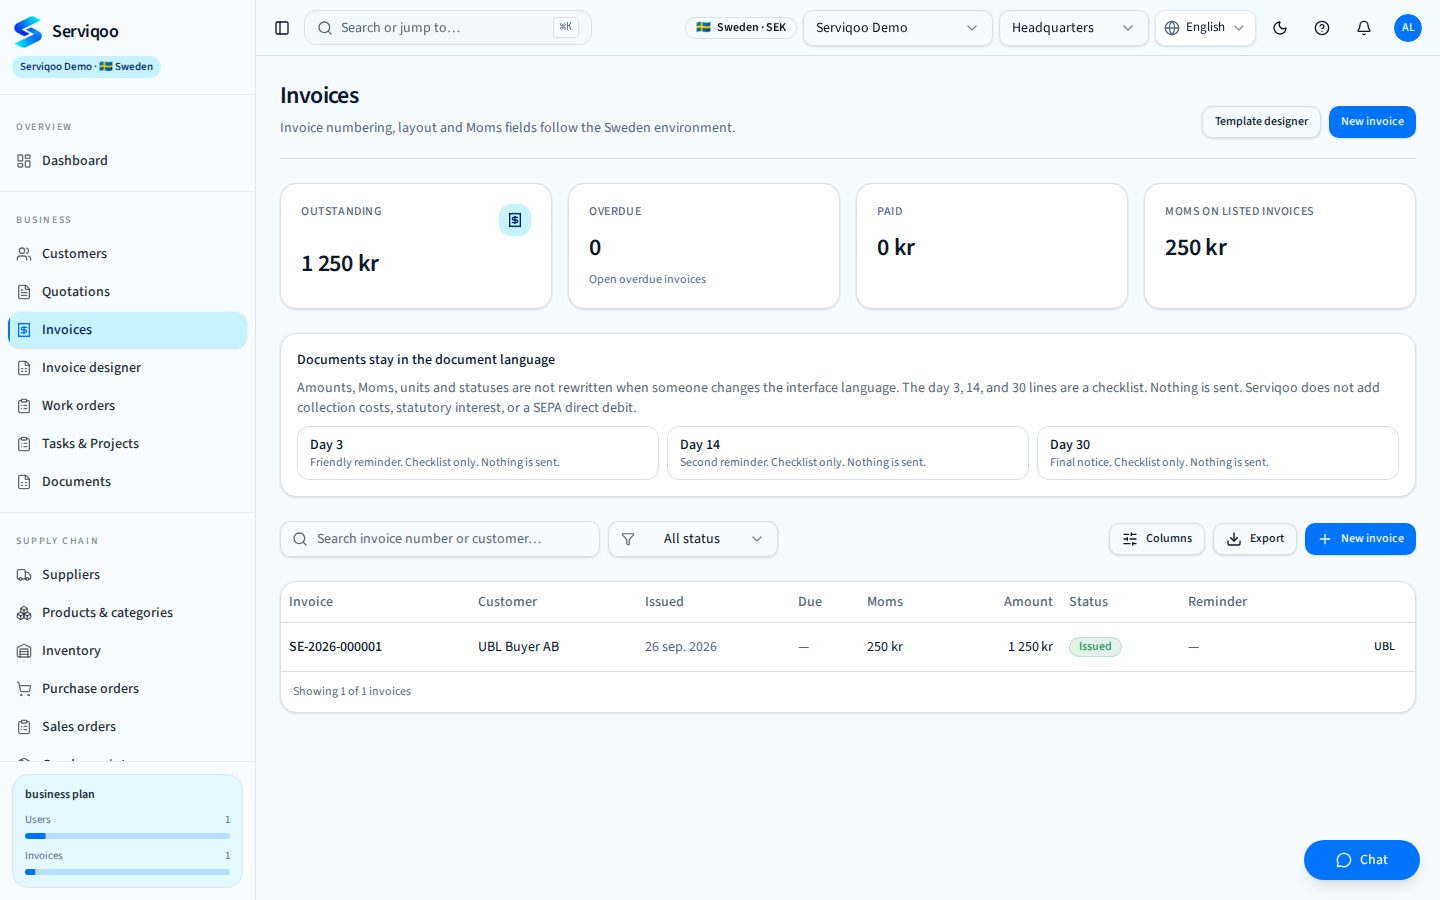1440x900 pixels.
Task: Open Work orders page
Action: point(128,406)
